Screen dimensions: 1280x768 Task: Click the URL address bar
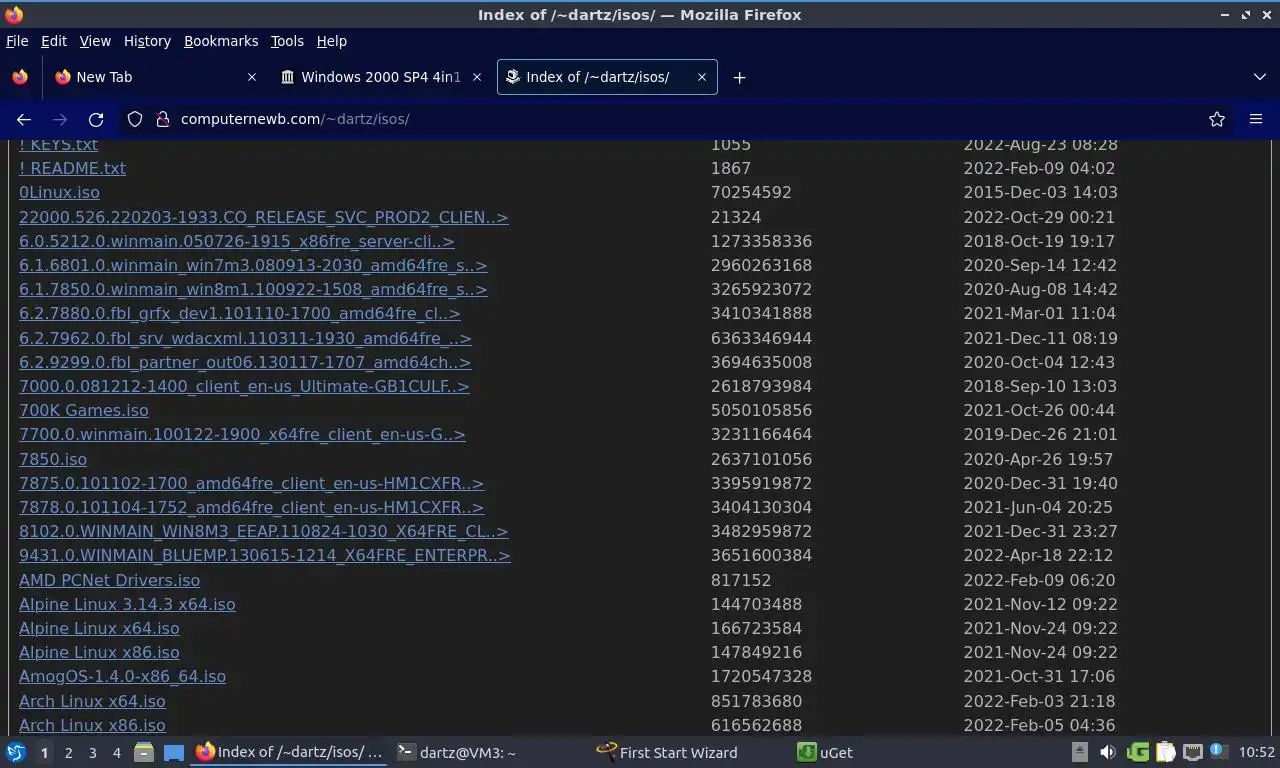[680, 119]
